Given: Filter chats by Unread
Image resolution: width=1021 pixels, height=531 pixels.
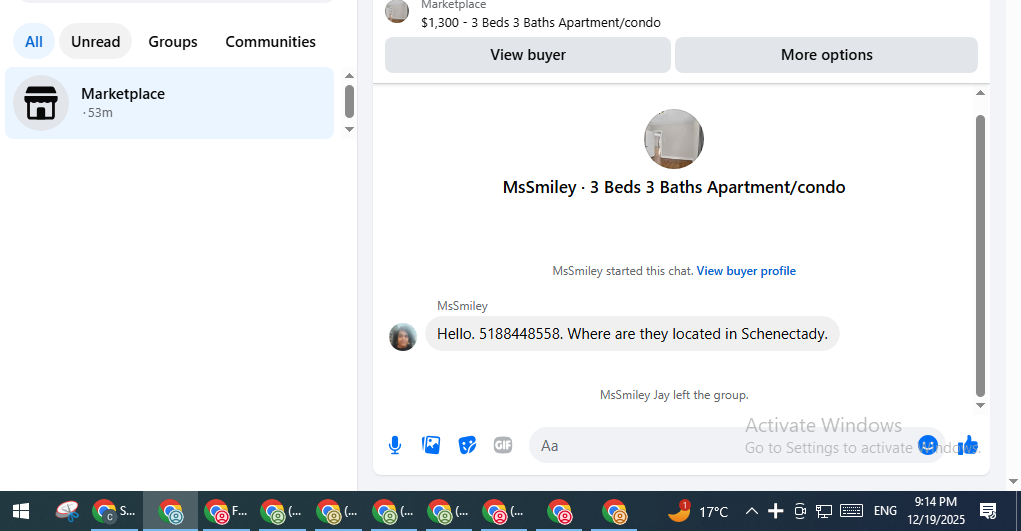Looking at the screenshot, I should (x=96, y=42).
